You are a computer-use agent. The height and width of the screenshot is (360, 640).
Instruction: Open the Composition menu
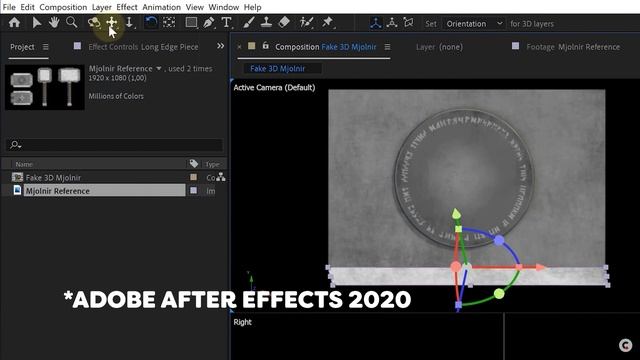point(63,7)
